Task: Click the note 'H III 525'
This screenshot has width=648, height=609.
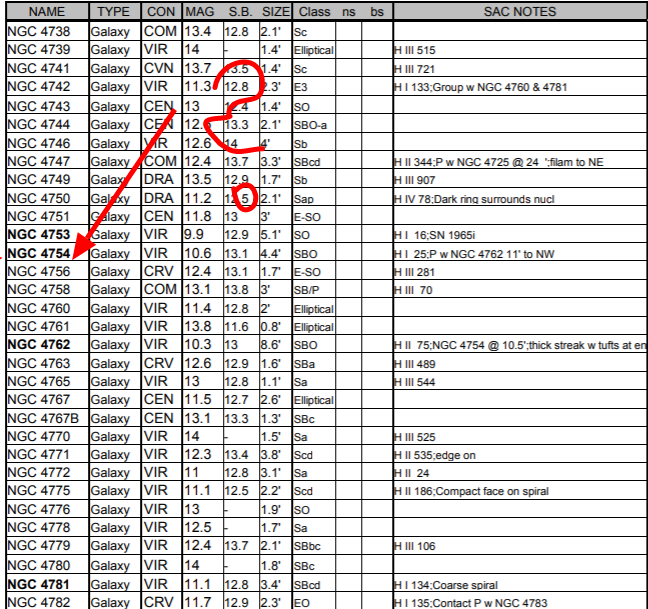Action: [415, 437]
